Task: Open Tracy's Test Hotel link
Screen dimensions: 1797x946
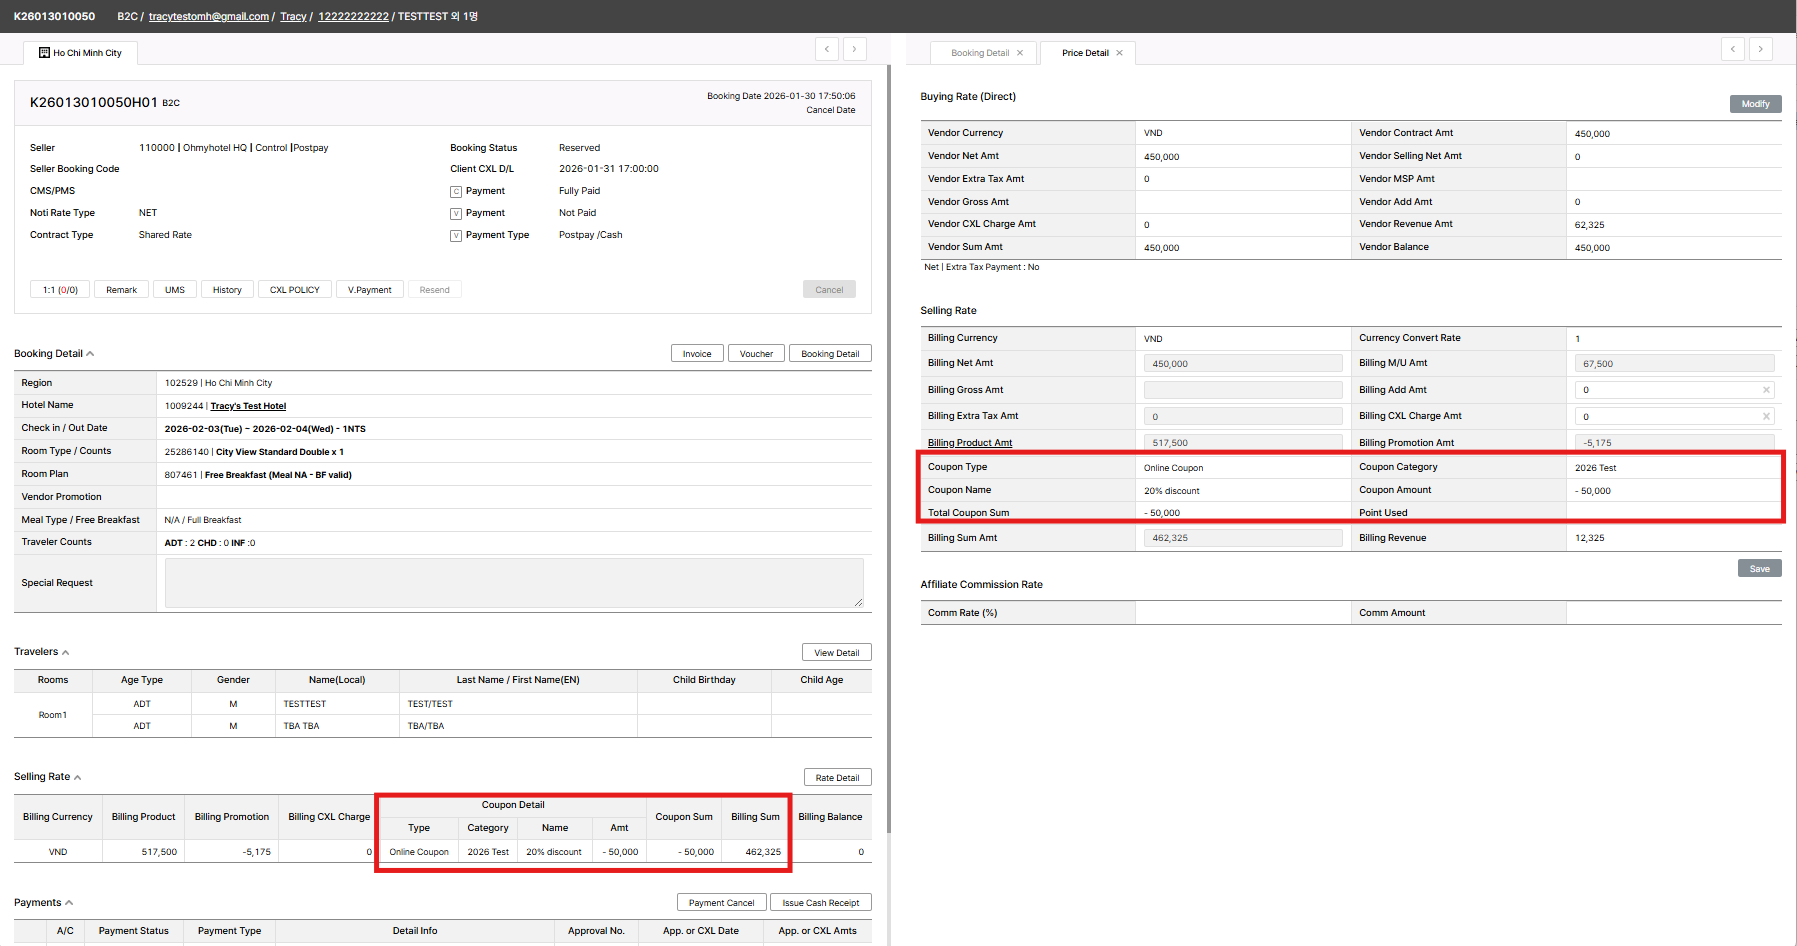Action: click(x=248, y=406)
